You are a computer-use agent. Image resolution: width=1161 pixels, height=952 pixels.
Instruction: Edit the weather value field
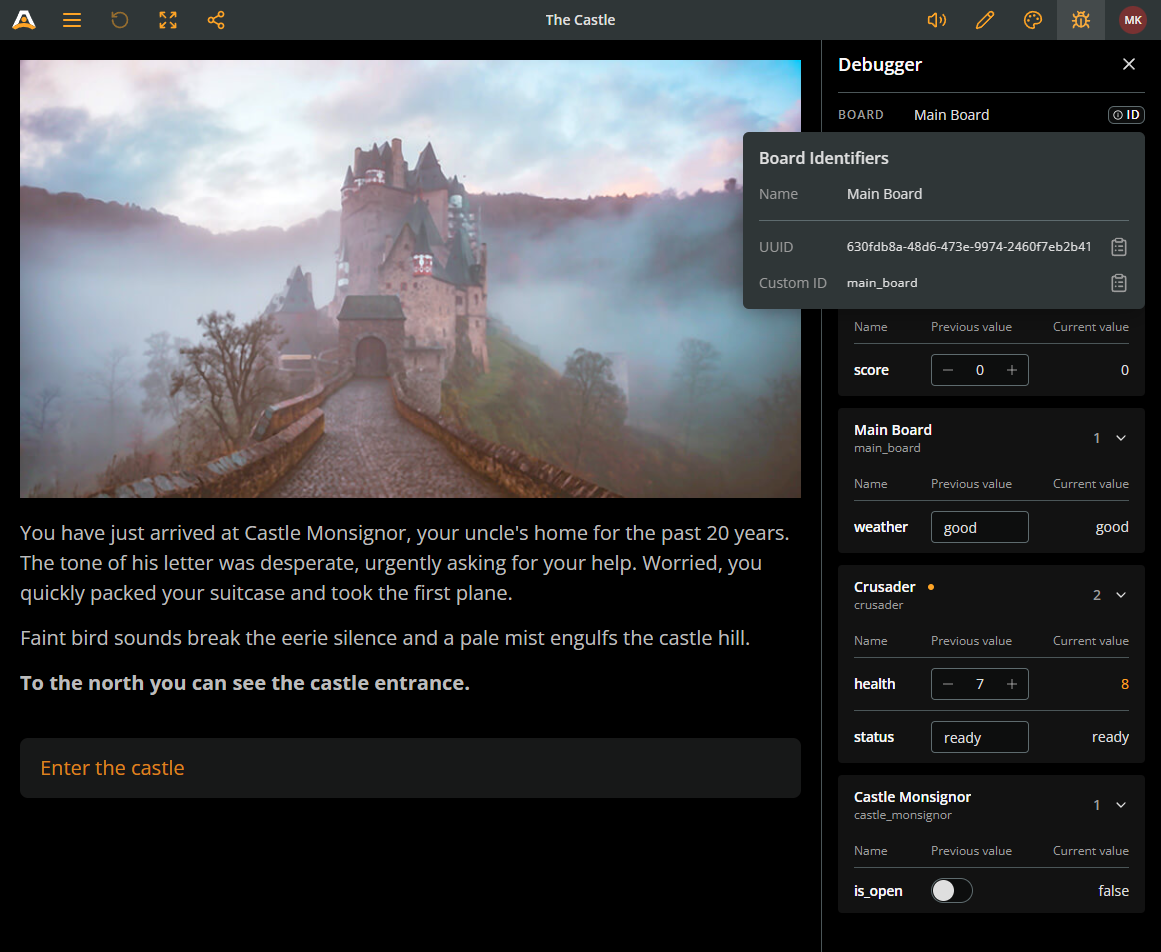point(980,527)
